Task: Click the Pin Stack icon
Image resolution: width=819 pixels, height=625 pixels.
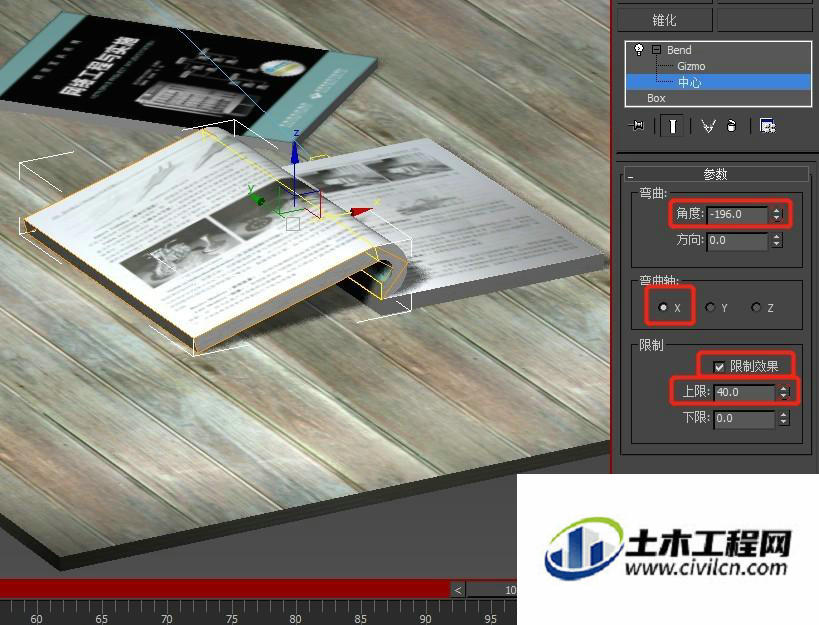Action: [638, 126]
